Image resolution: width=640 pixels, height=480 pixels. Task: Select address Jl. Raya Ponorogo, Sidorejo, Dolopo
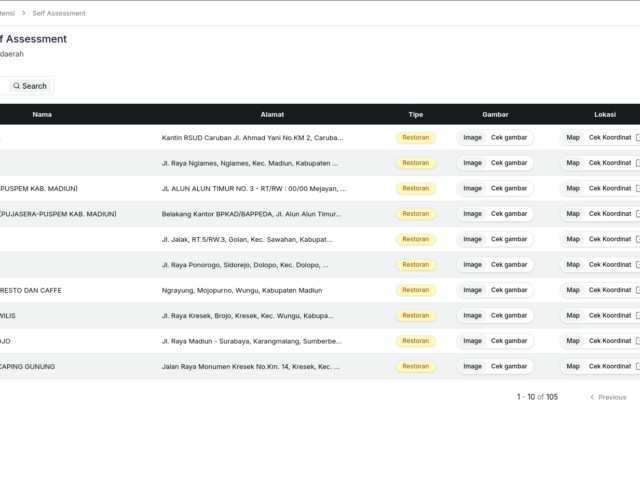(x=245, y=264)
